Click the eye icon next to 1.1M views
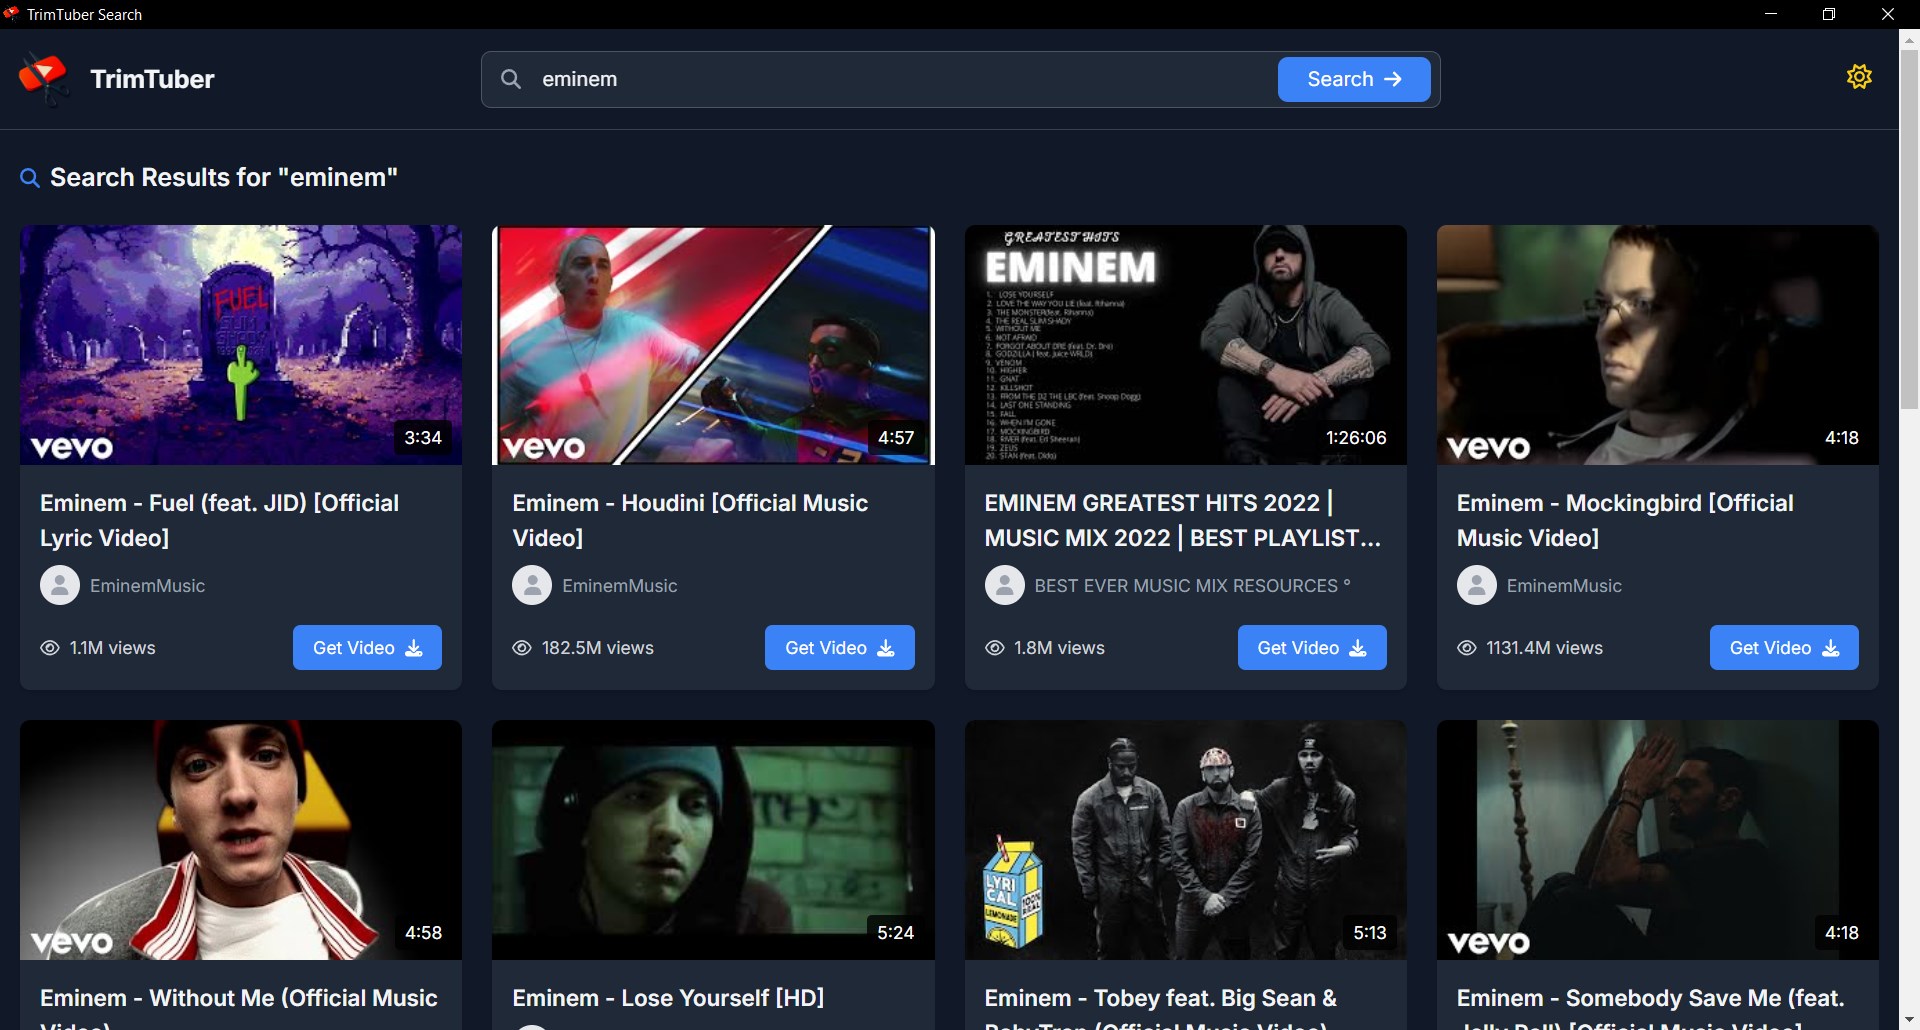The image size is (1920, 1030). [x=50, y=648]
